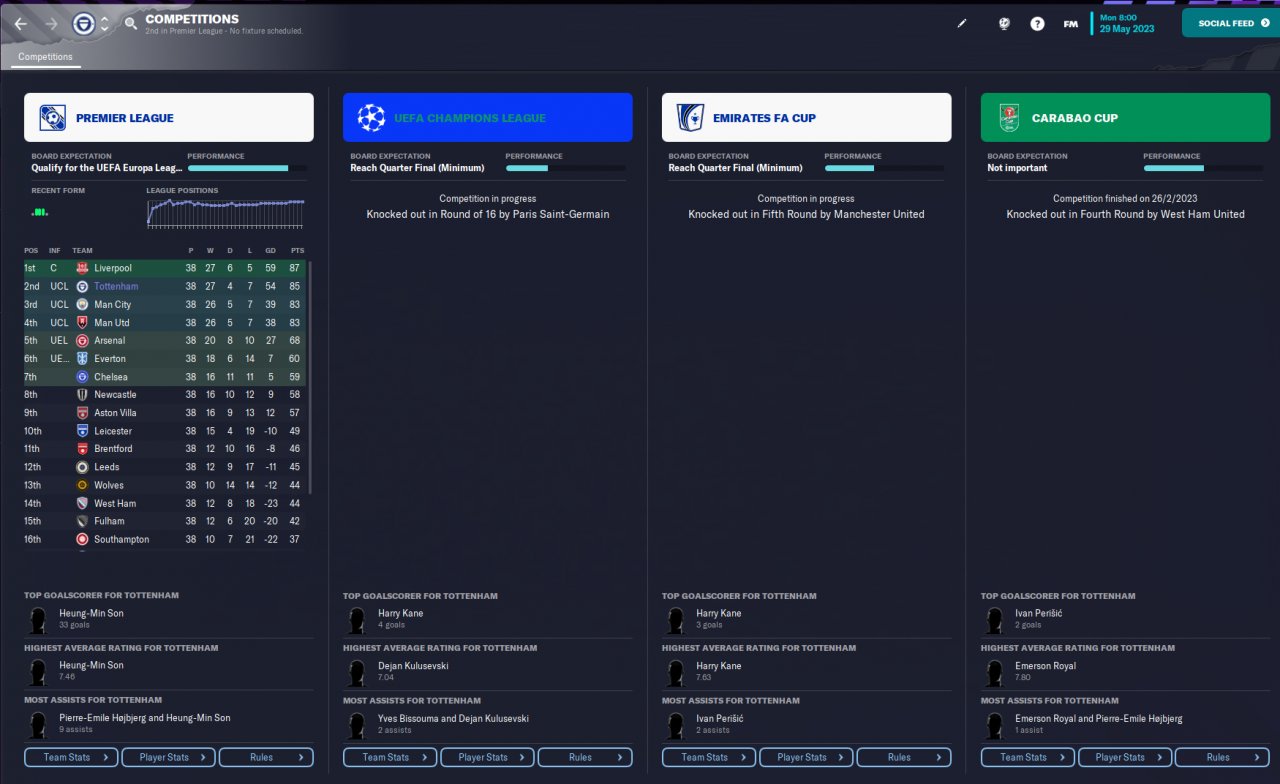Viewport: 1280px width, 784px height.
Task: Click the Carabao Cup performance bar
Action: pyautogui.click(x=1204, y=168)
